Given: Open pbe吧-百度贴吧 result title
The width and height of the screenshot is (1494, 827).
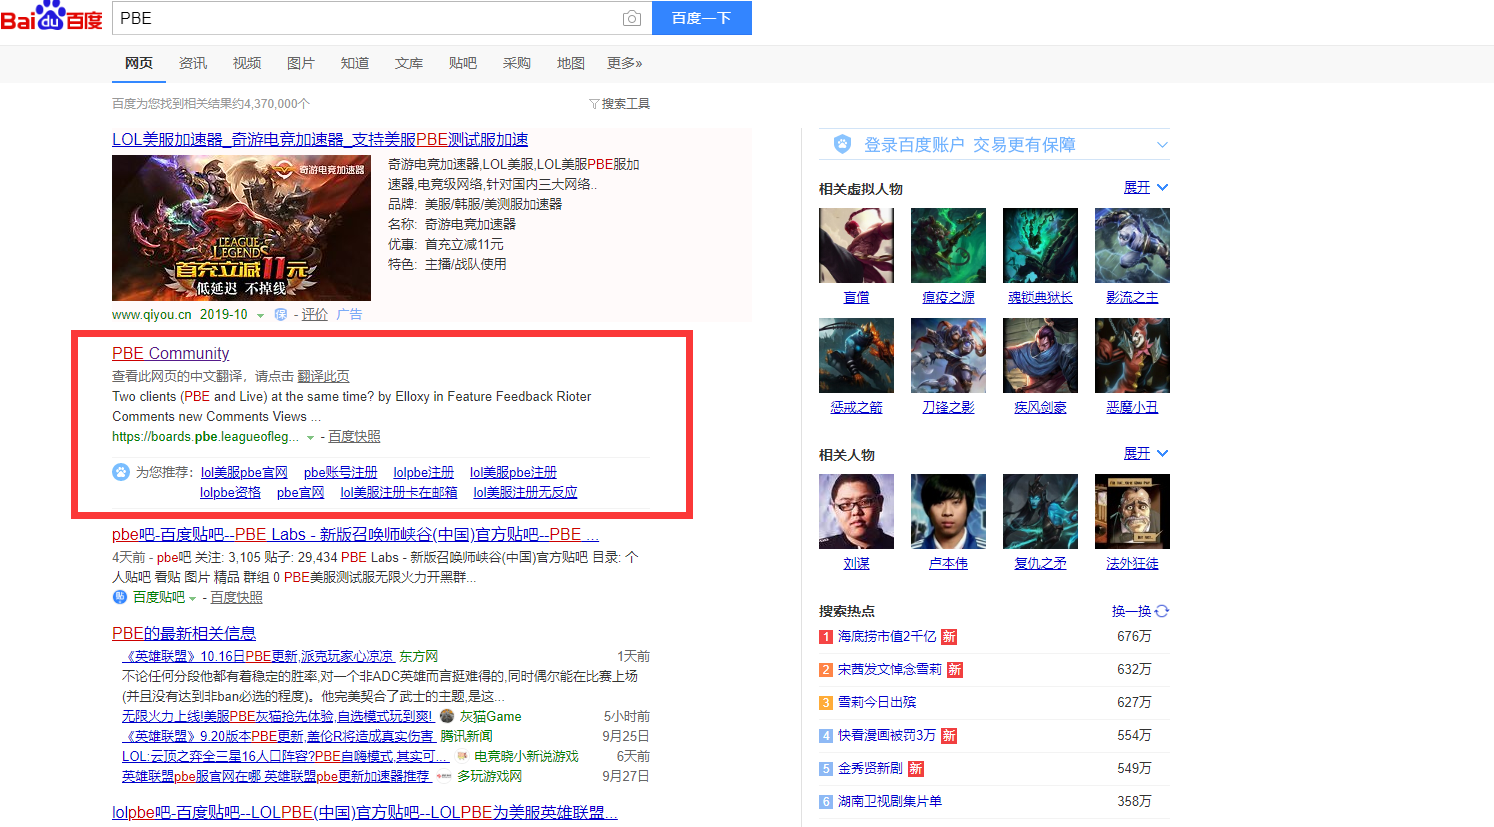Looking at the screenshot, I should 355,534.
